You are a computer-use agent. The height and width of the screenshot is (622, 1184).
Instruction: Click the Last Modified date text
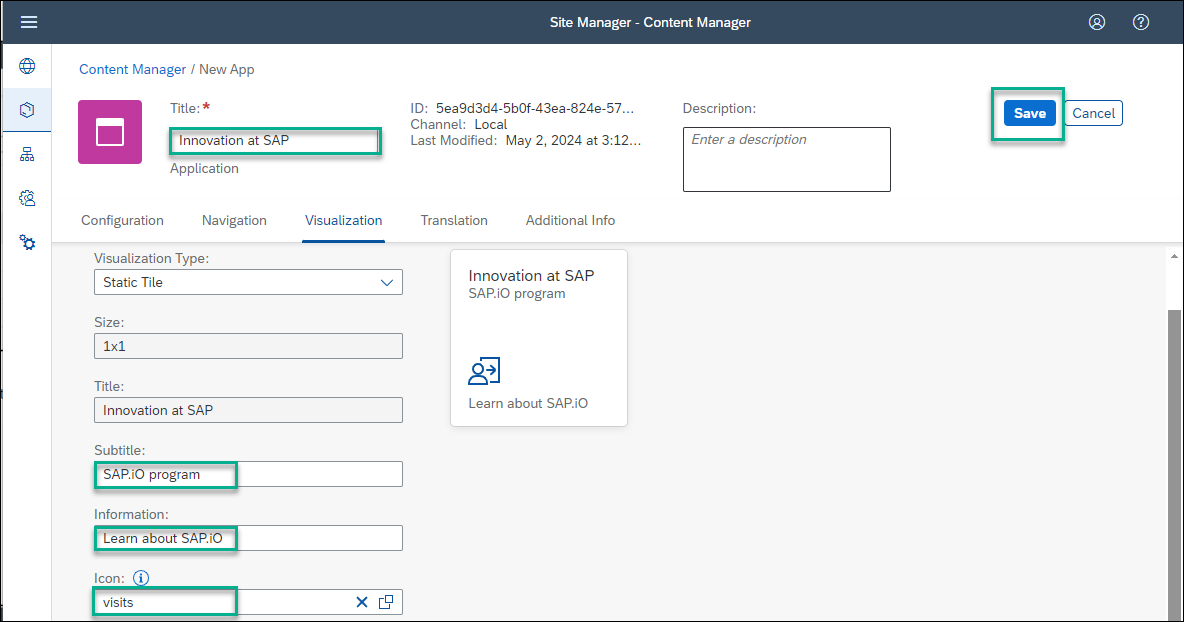(573, 140)
